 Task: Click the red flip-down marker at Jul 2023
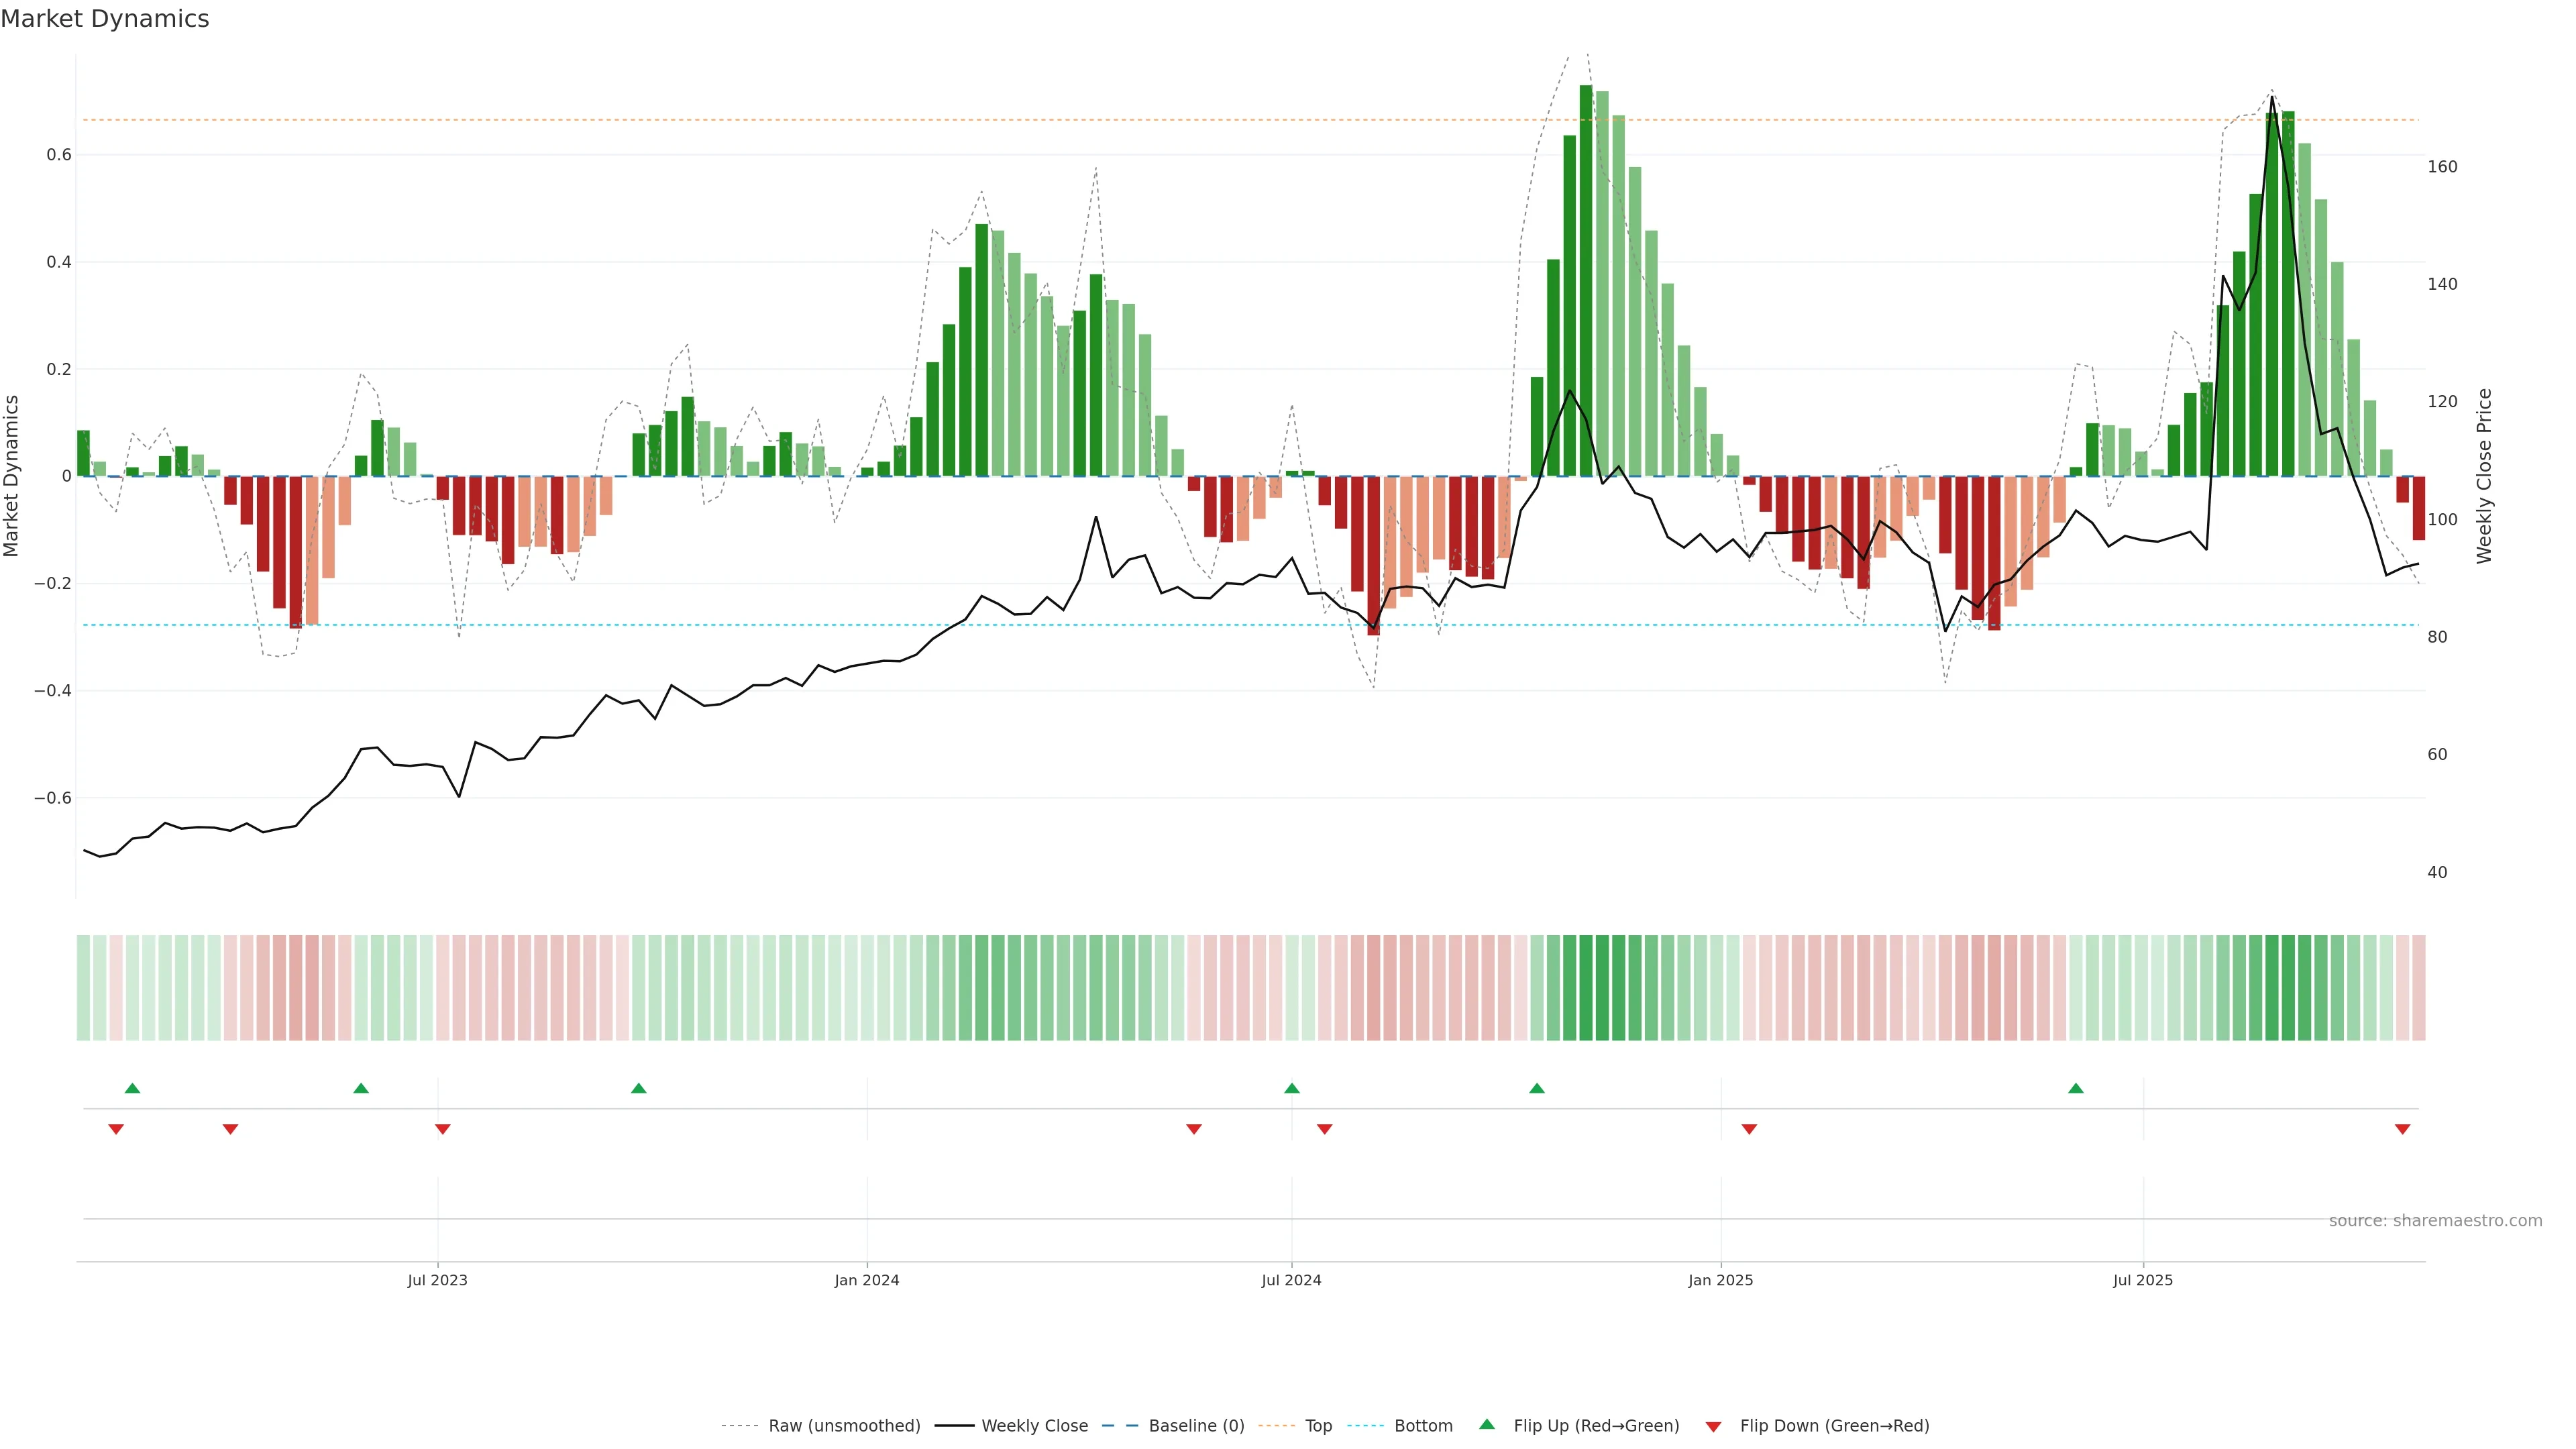[442, 1129]
